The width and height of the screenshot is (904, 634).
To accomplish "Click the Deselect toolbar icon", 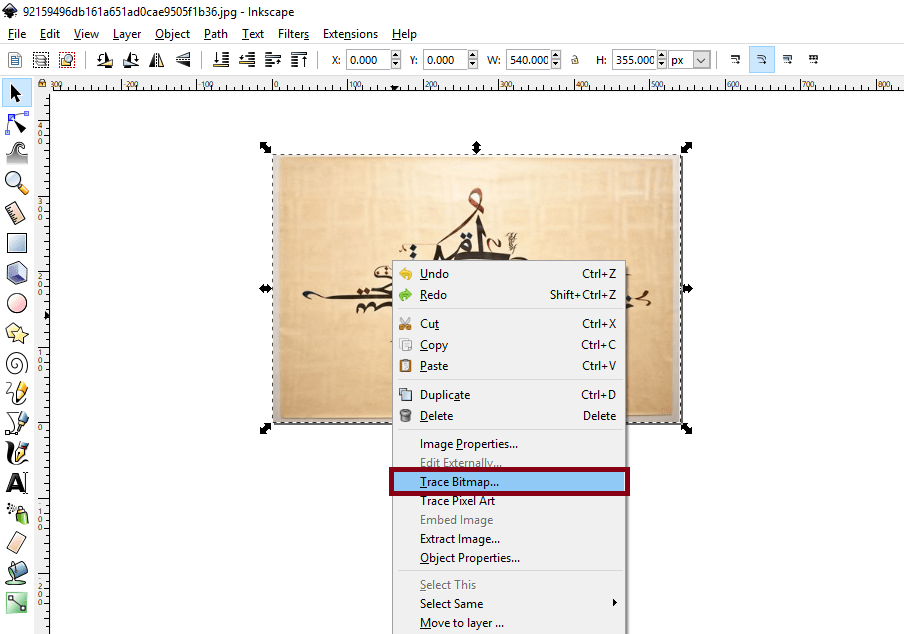I will tap(67, 60).
